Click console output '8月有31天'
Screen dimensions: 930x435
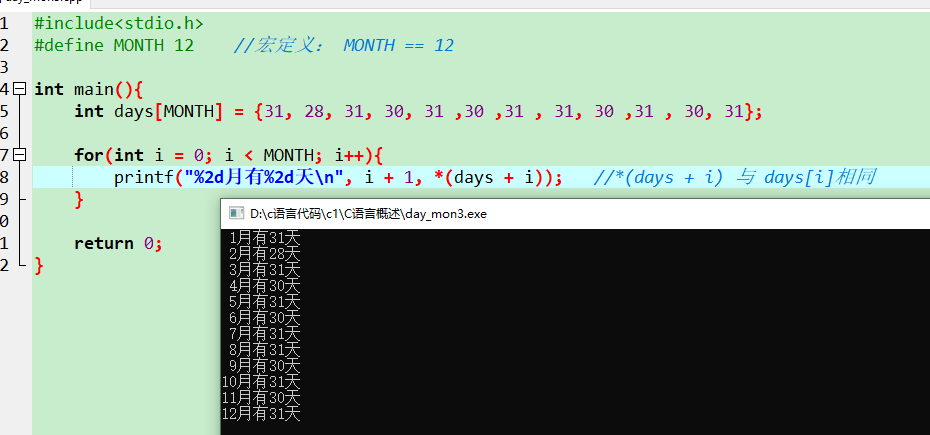(265, 350)
